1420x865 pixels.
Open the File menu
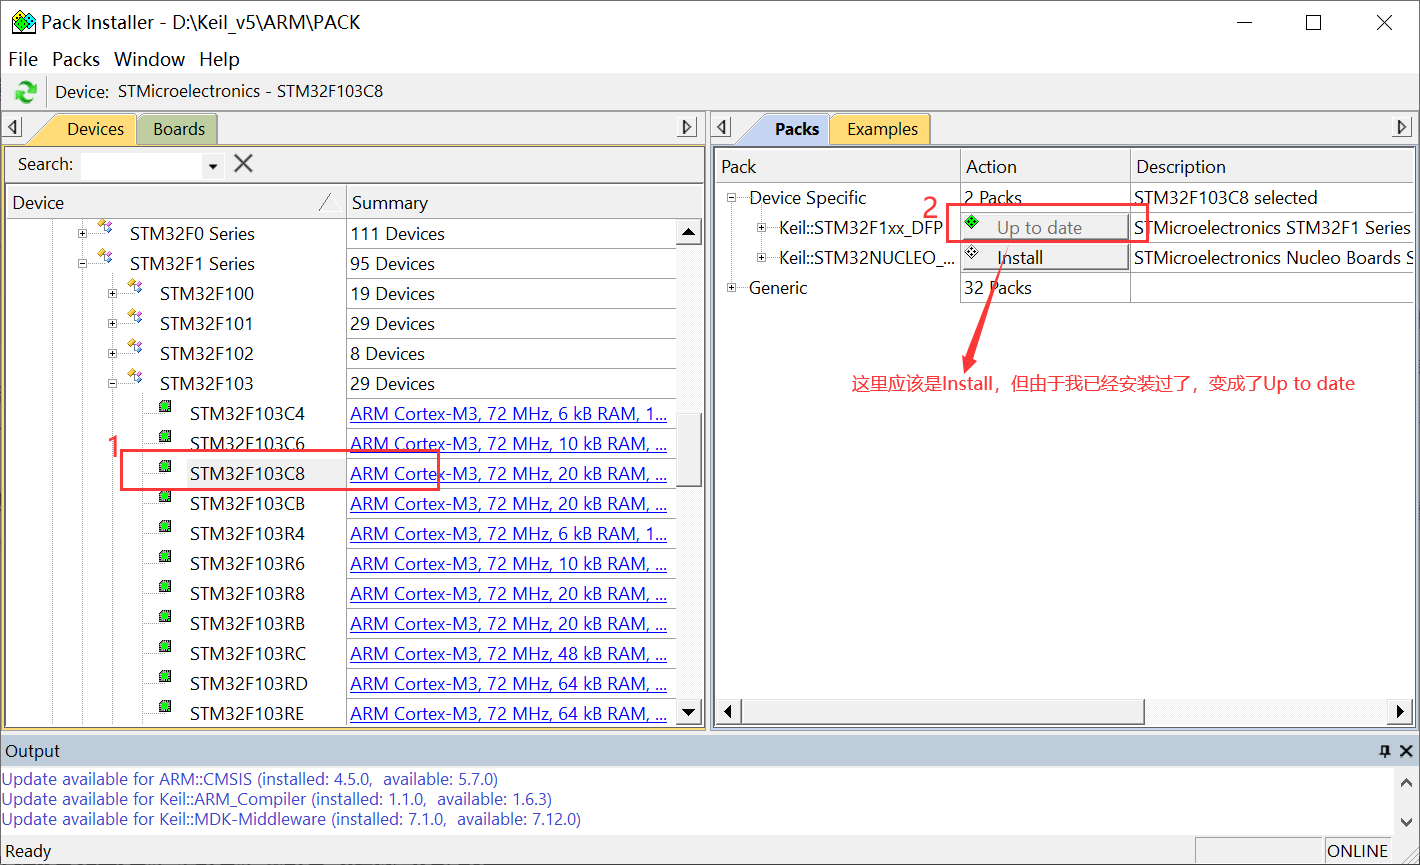[23, 59]
